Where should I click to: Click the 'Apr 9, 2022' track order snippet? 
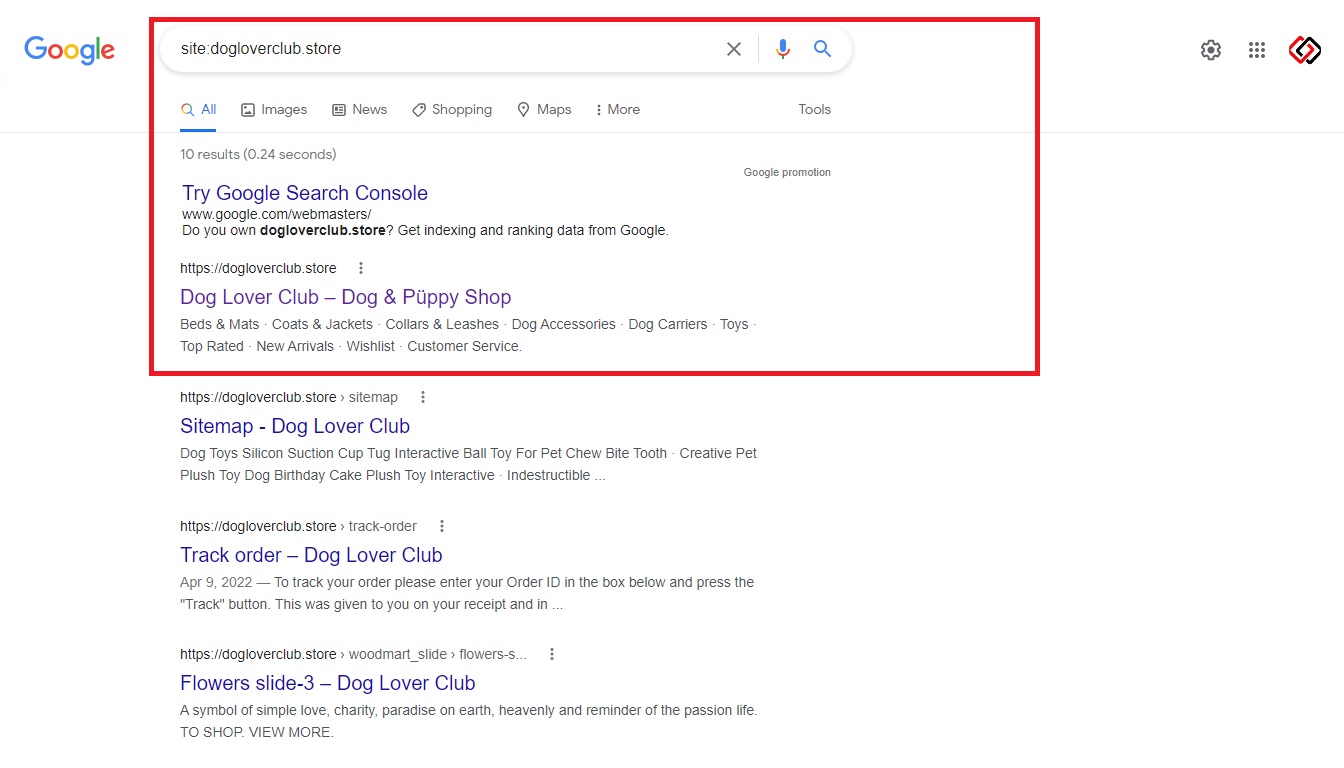[x=467, y=593]
